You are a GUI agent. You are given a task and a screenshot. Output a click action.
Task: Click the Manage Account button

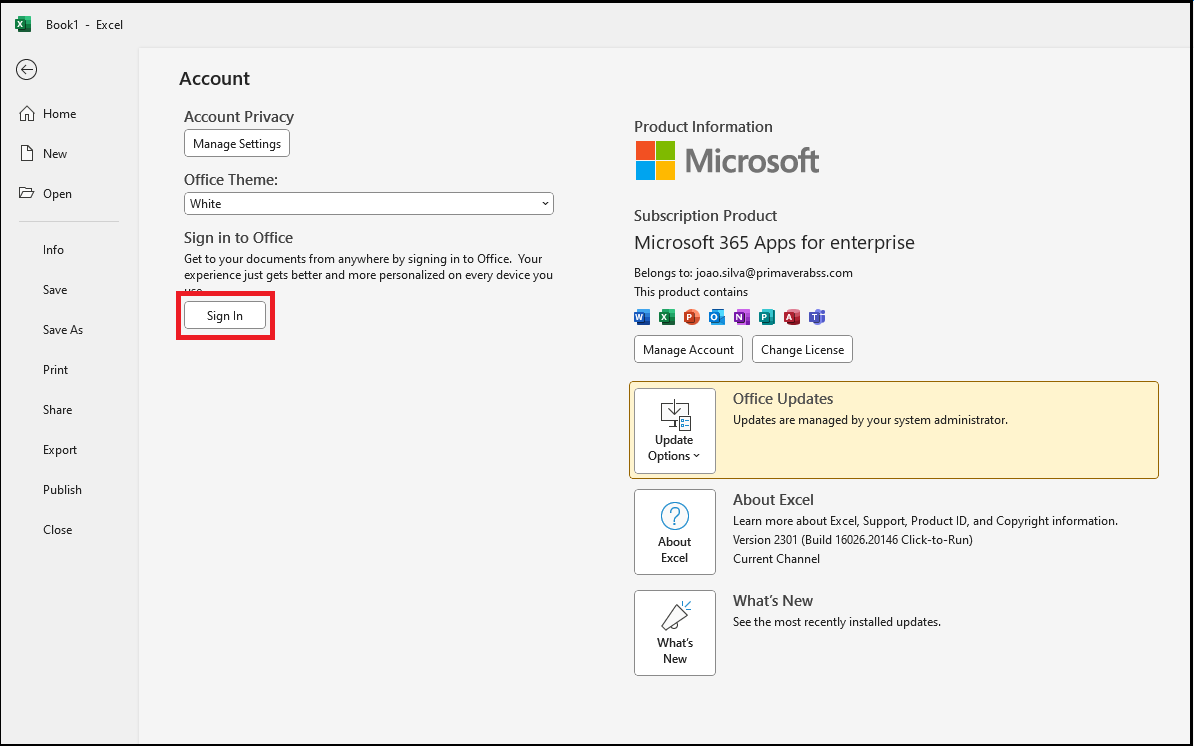[688, 349]
